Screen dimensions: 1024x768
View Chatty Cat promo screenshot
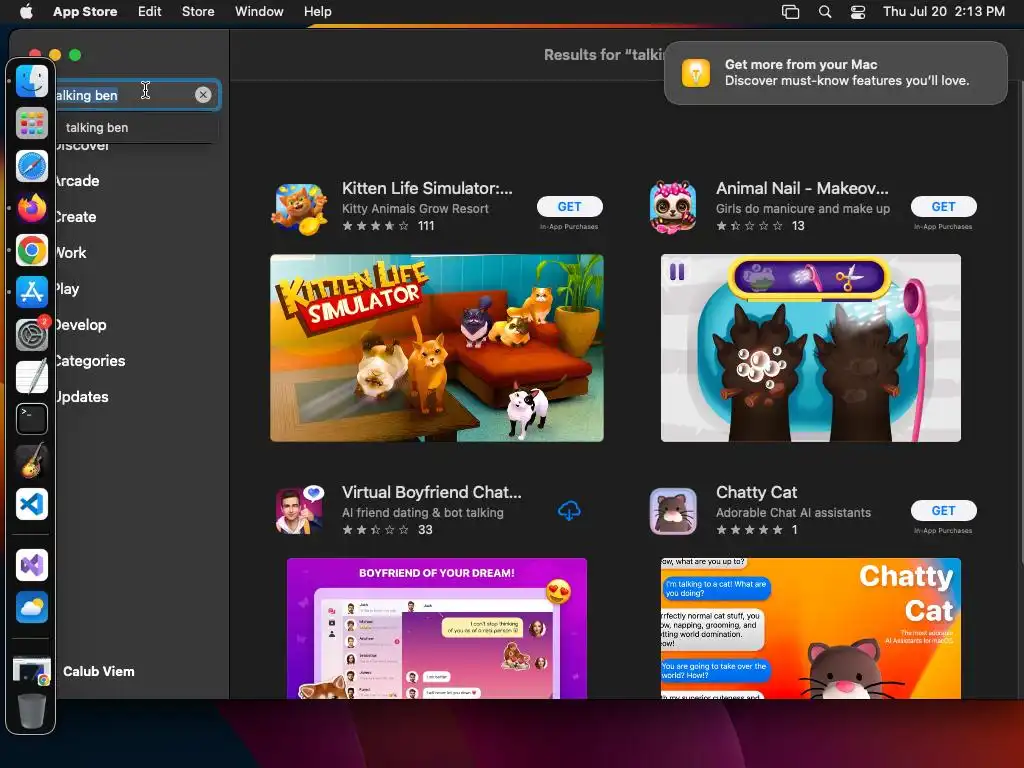810,628
